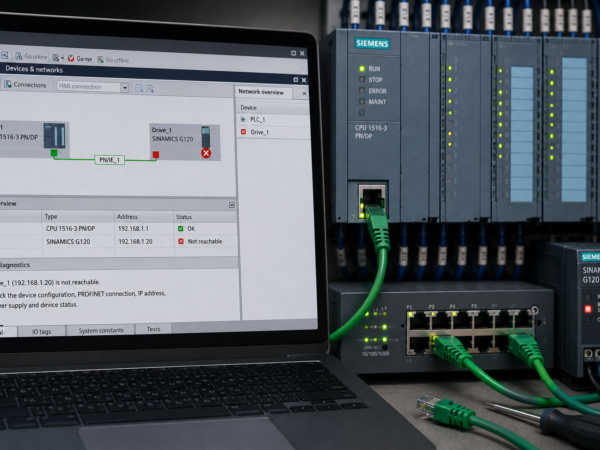This screenshot has width=600, height=450.
Task: Click the Diagnostics section header
Action: point(119,264)
